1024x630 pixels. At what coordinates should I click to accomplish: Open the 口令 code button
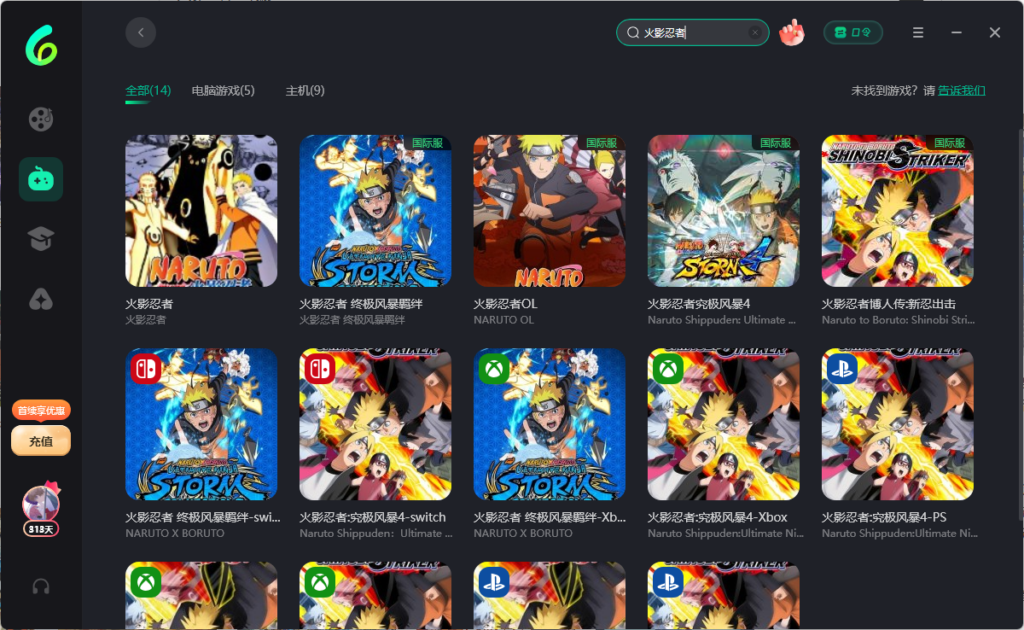click(x=853, y=33)
